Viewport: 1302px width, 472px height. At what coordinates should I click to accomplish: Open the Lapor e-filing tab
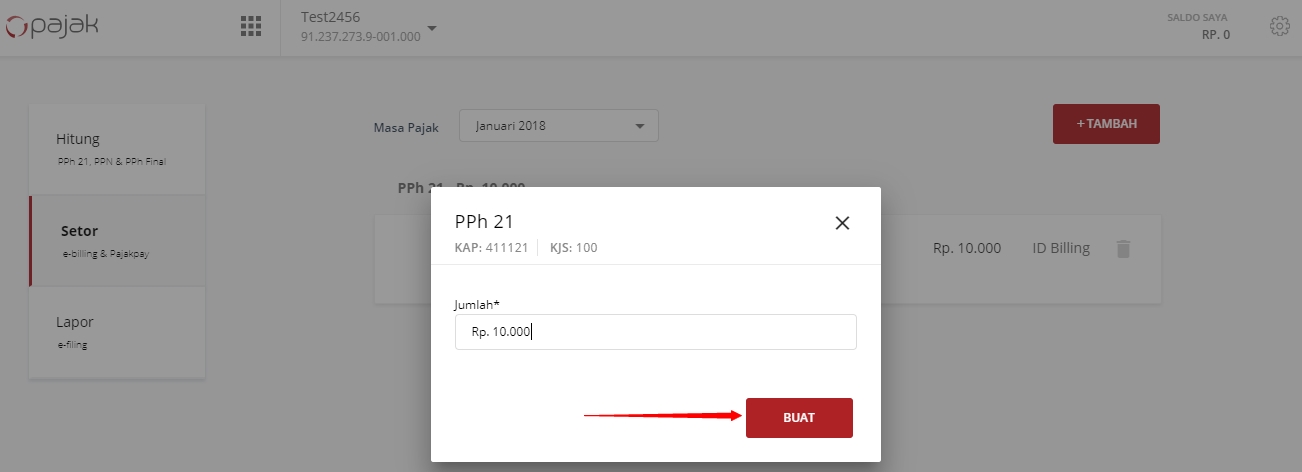coord(117,332)
